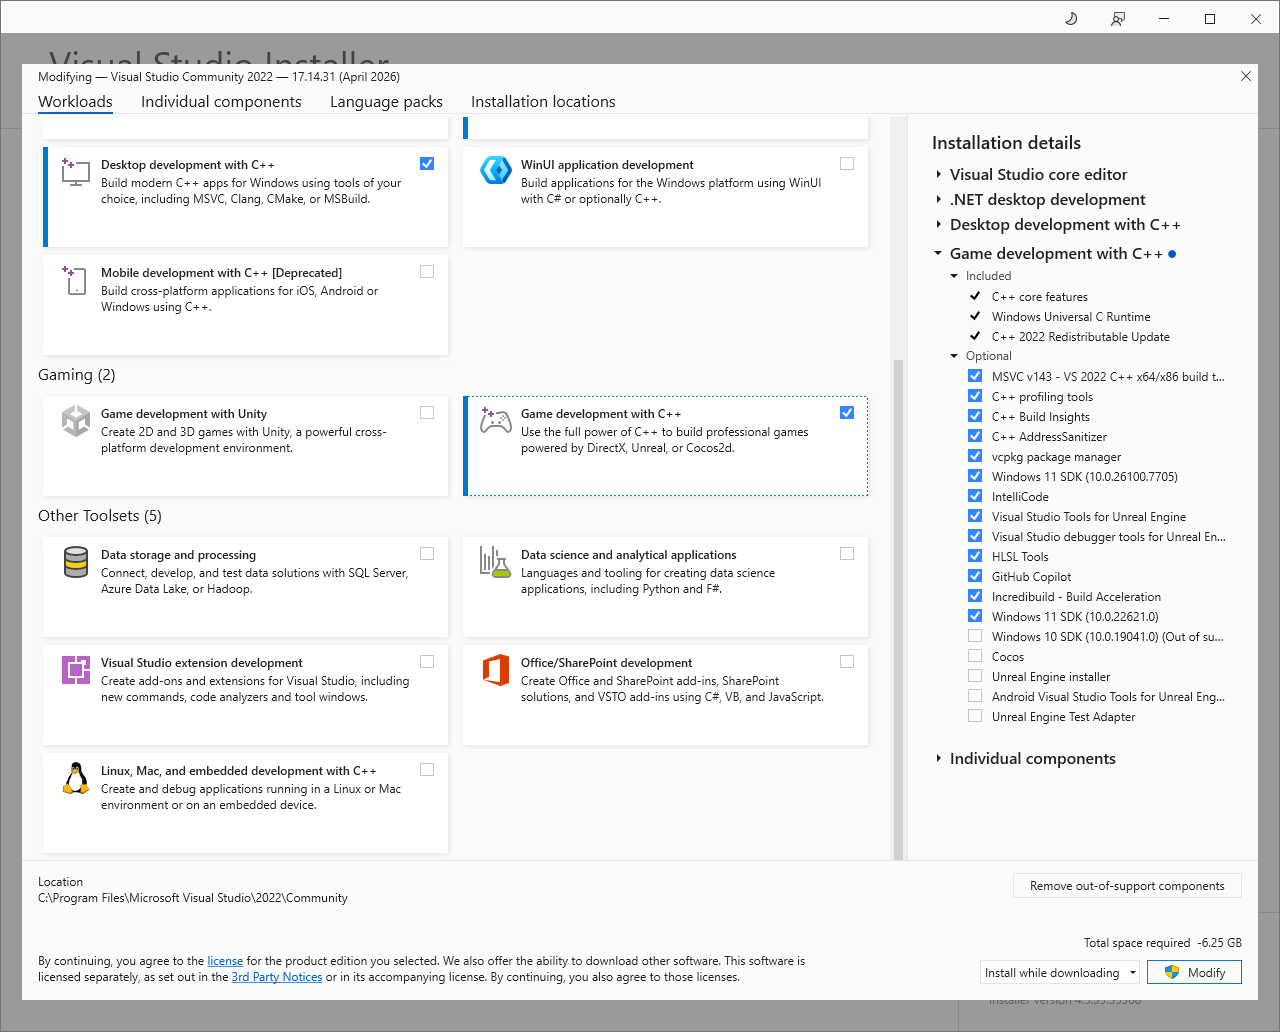This screenshot has height=1032, width=1280.
Task: Uncheck IntelliCode optional component
Action: (x=975, y=496)
